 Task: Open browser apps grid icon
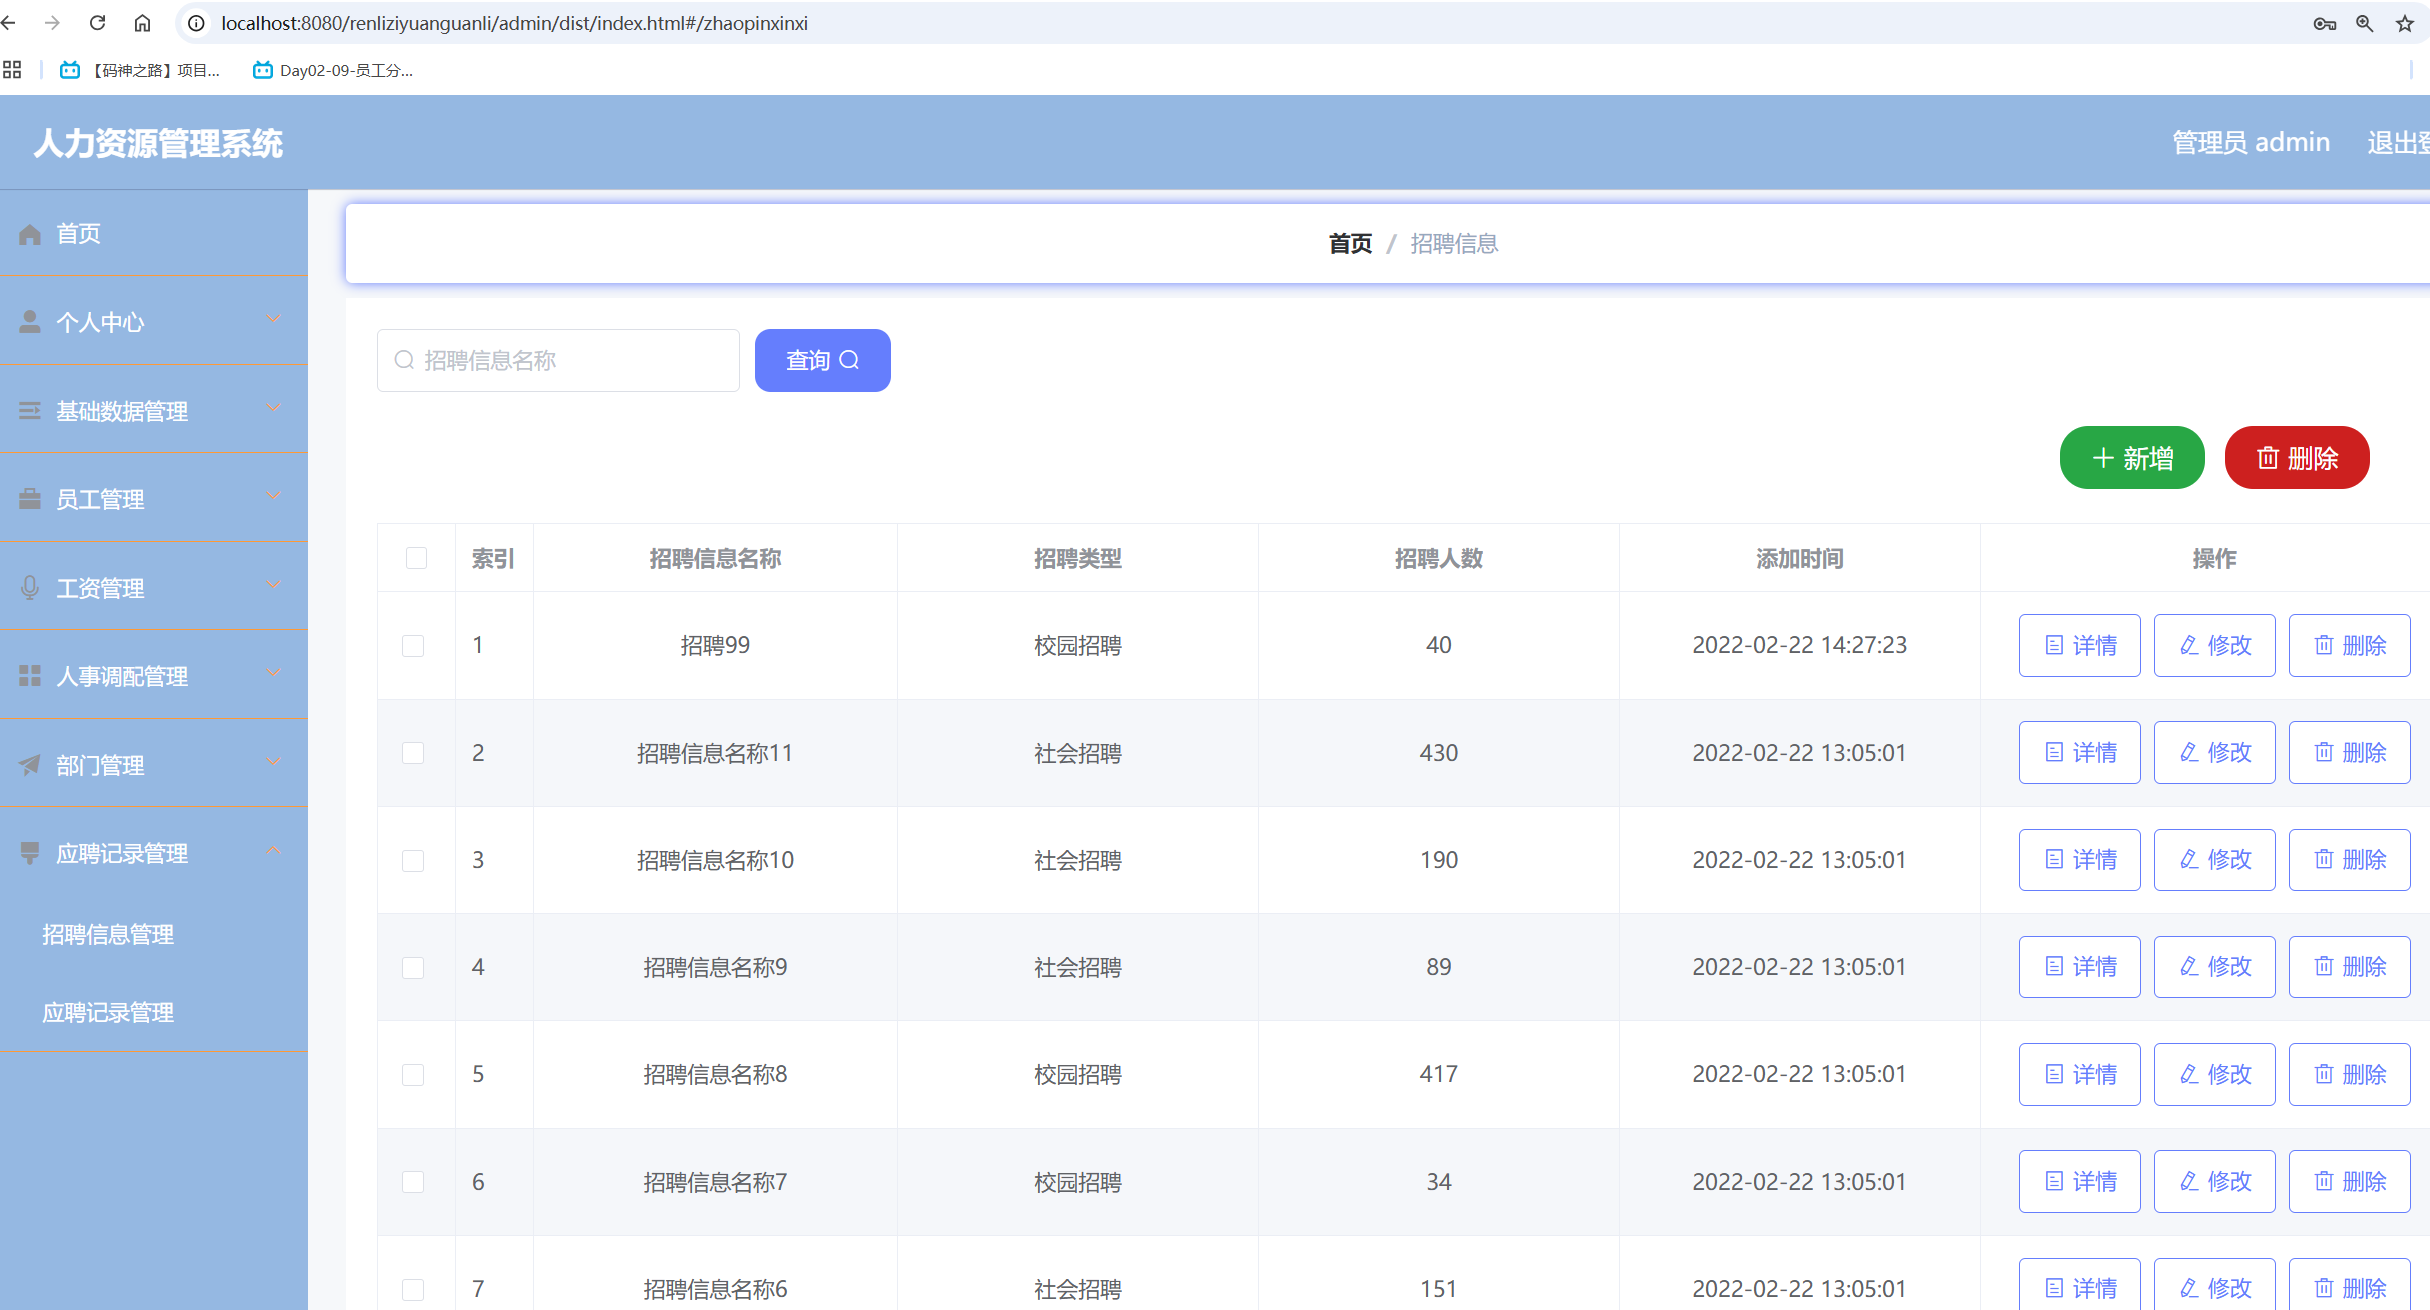click(x=12, y=70)
